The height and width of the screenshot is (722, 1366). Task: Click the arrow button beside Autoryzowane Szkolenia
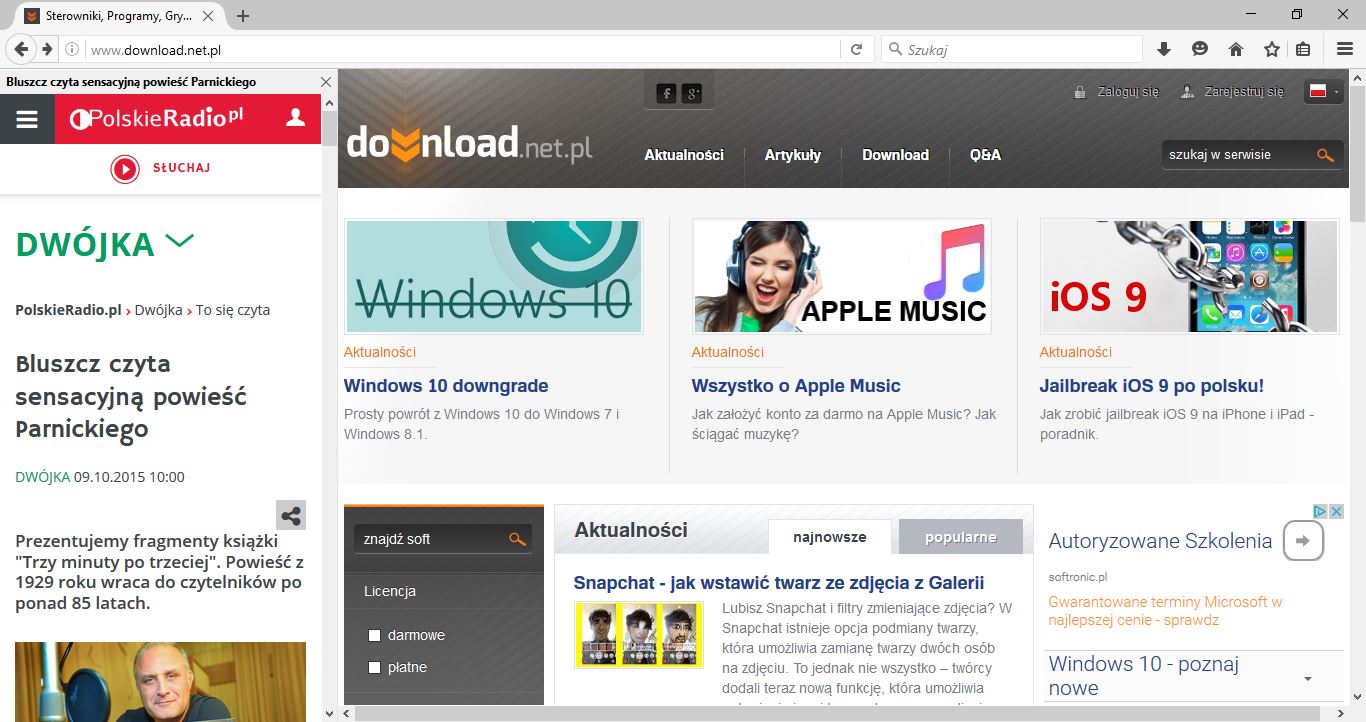click(1303, 541)
